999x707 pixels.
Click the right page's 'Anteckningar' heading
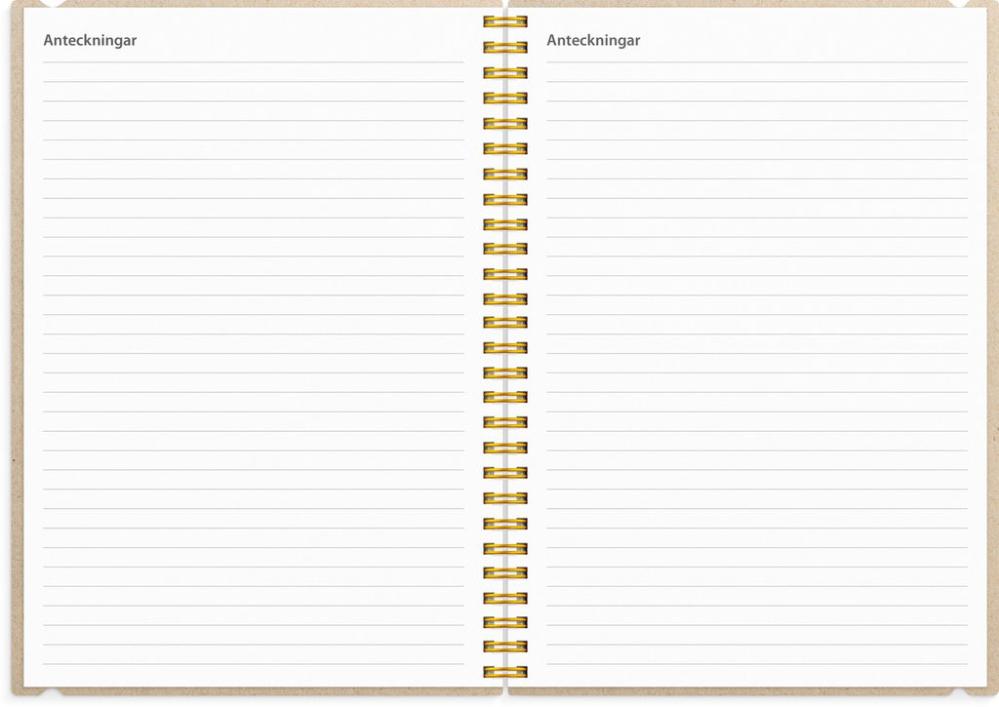click(x=593, y=41)
